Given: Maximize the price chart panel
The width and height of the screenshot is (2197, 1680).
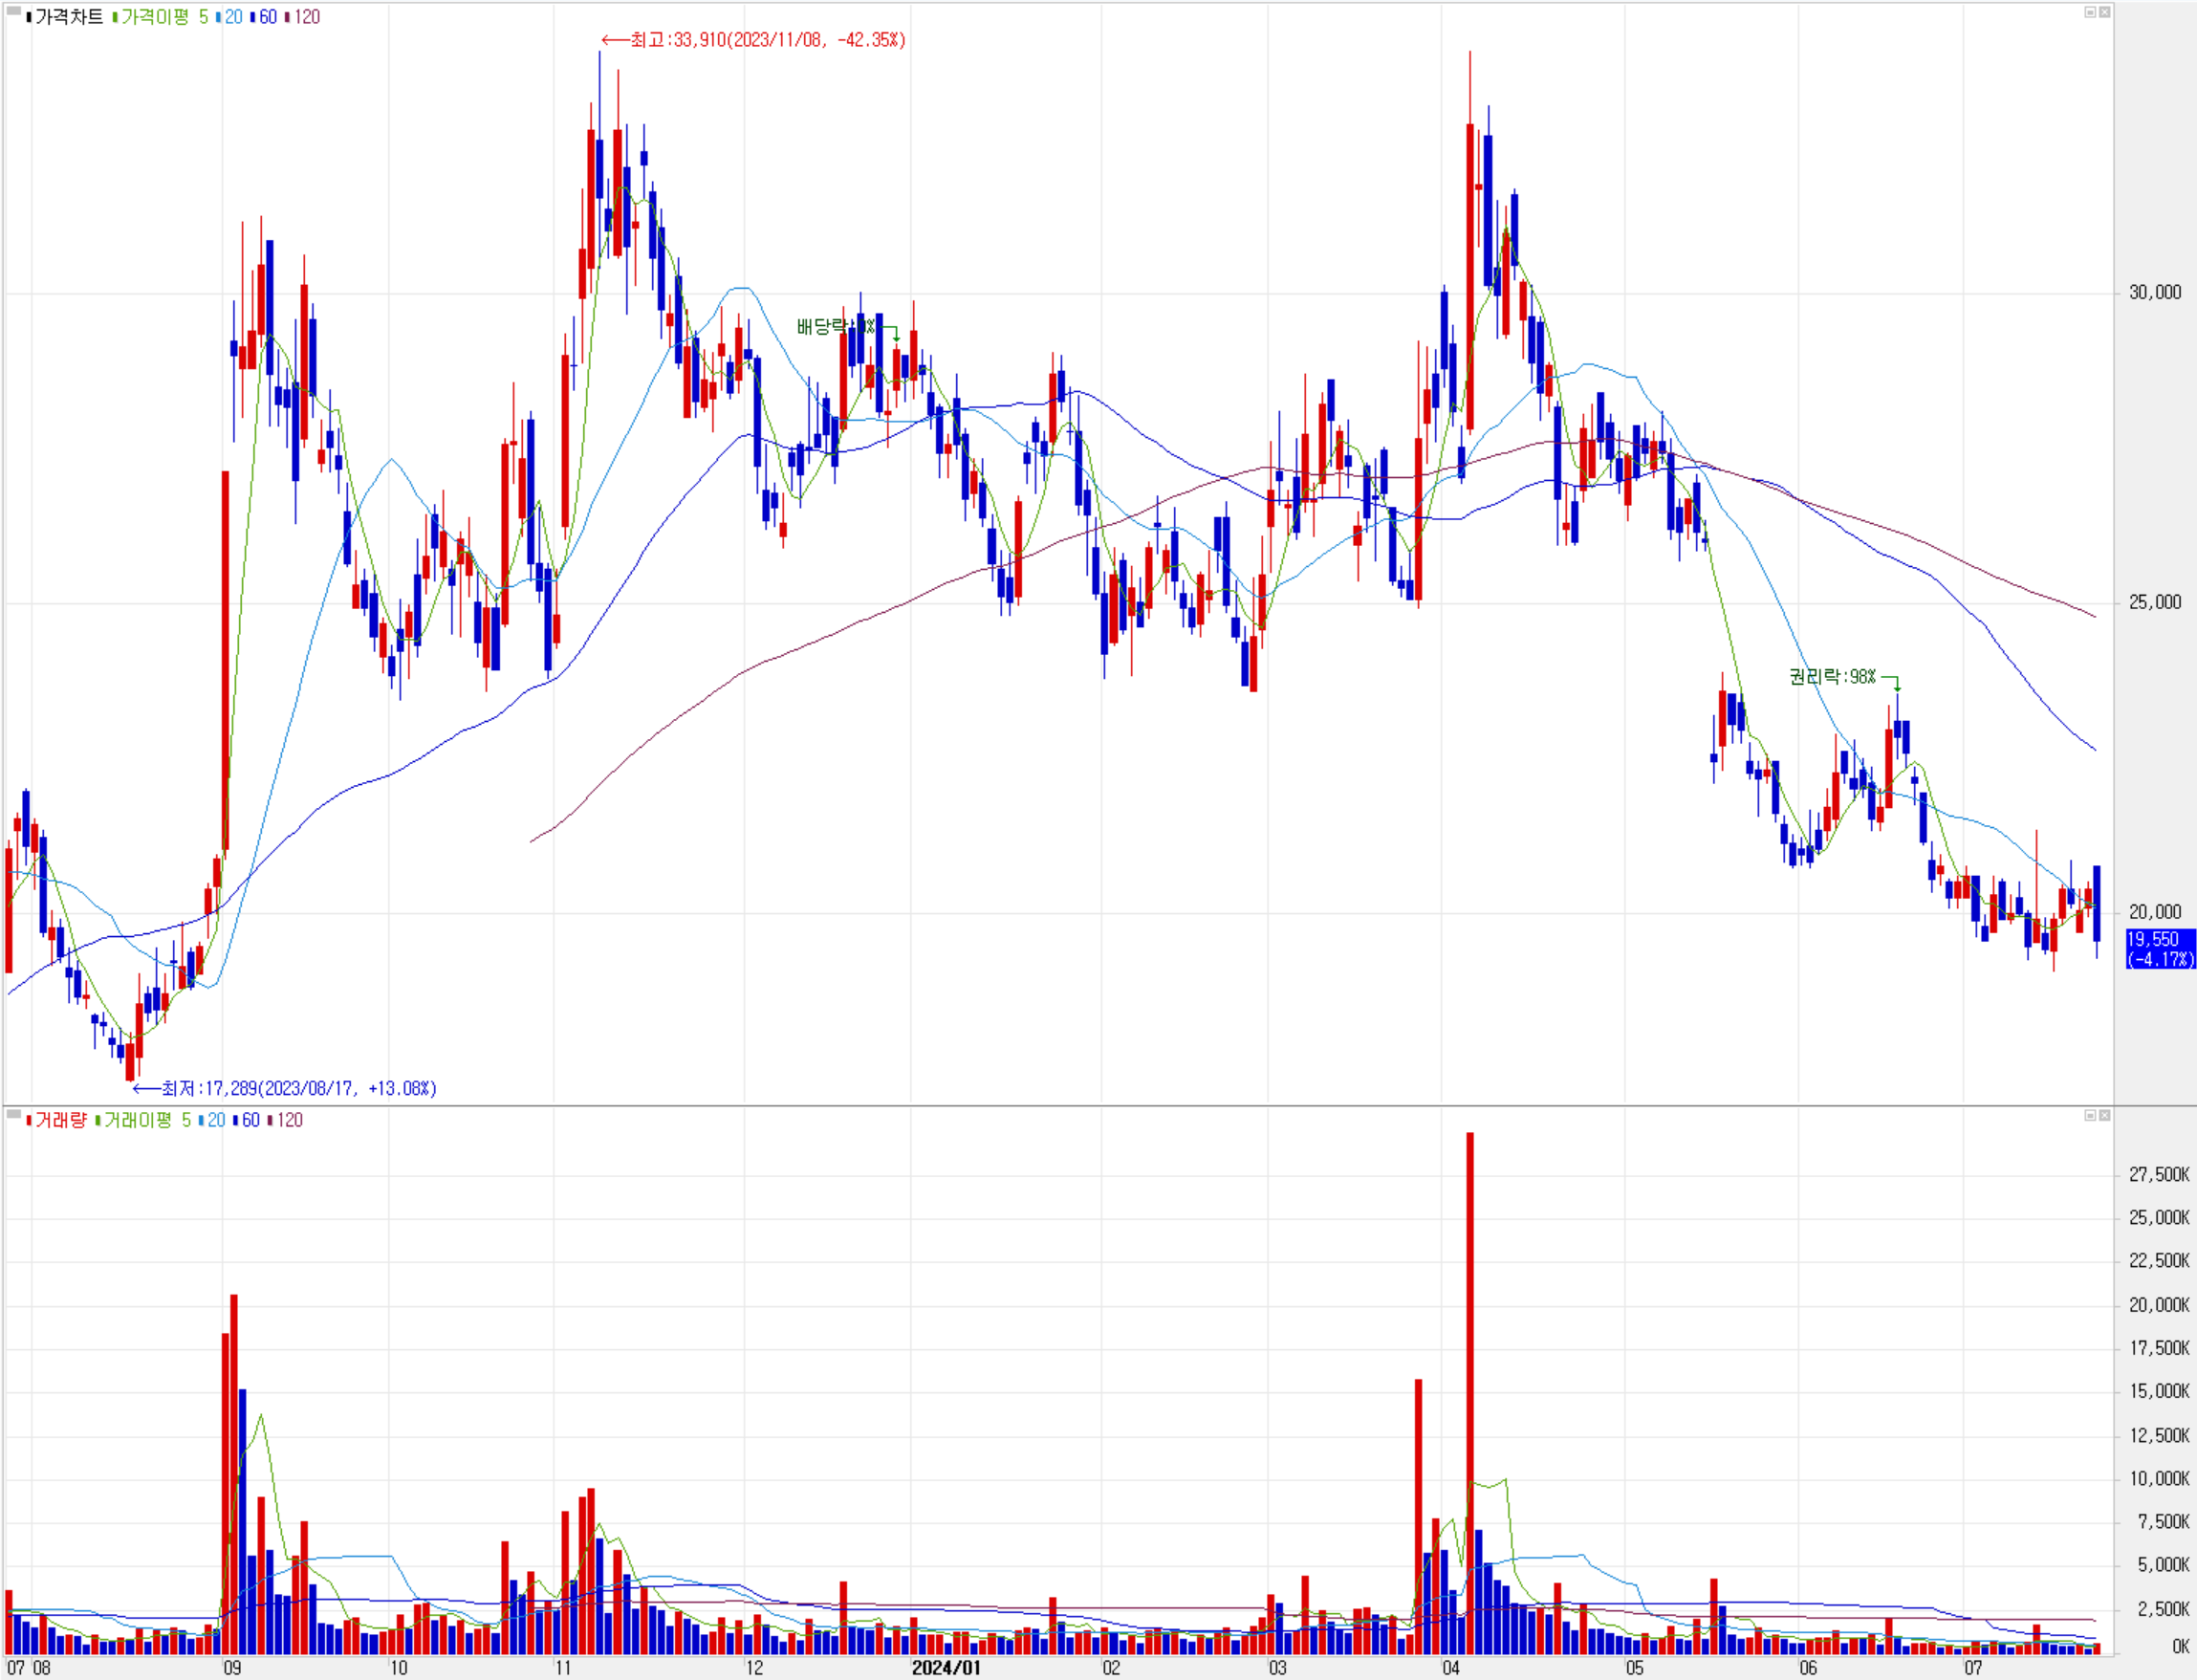Looking at the screenshot, I should 2089,12.
